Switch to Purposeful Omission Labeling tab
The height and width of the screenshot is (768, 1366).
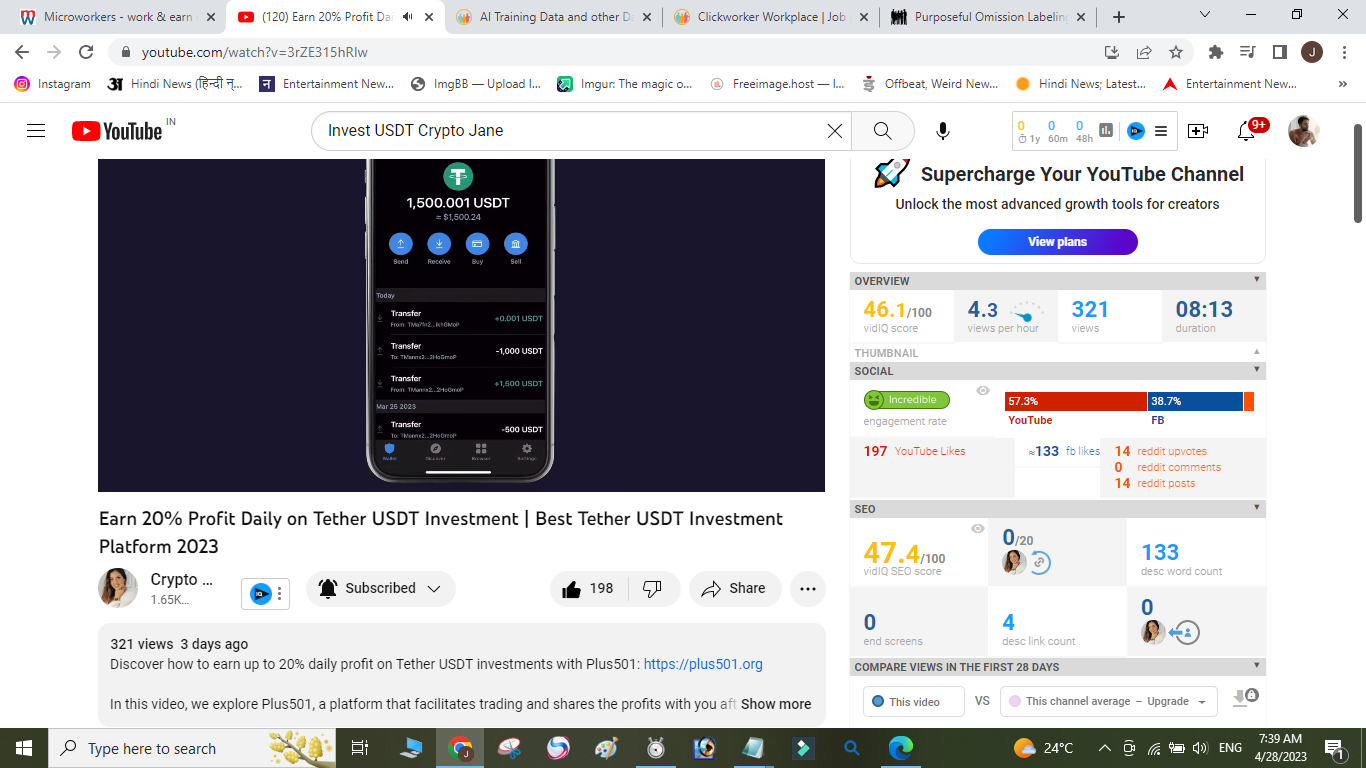pyautogui.click(x=988, y=17)
